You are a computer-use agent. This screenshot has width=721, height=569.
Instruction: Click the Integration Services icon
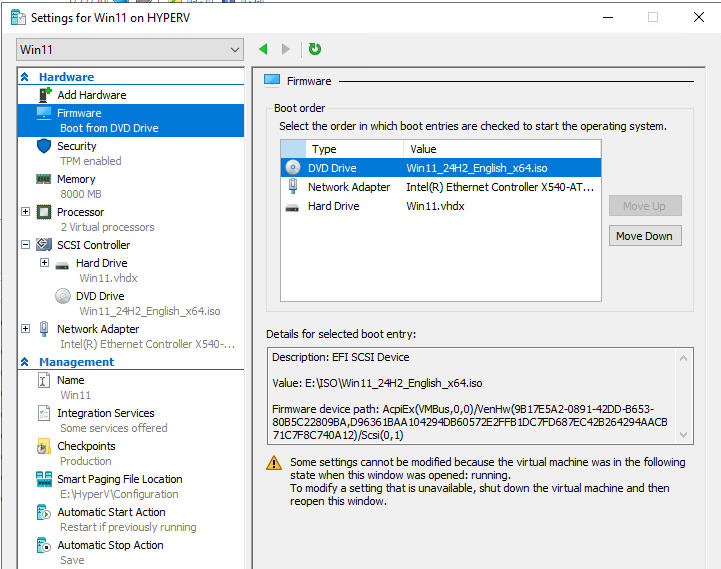click(x=44, y=413)
